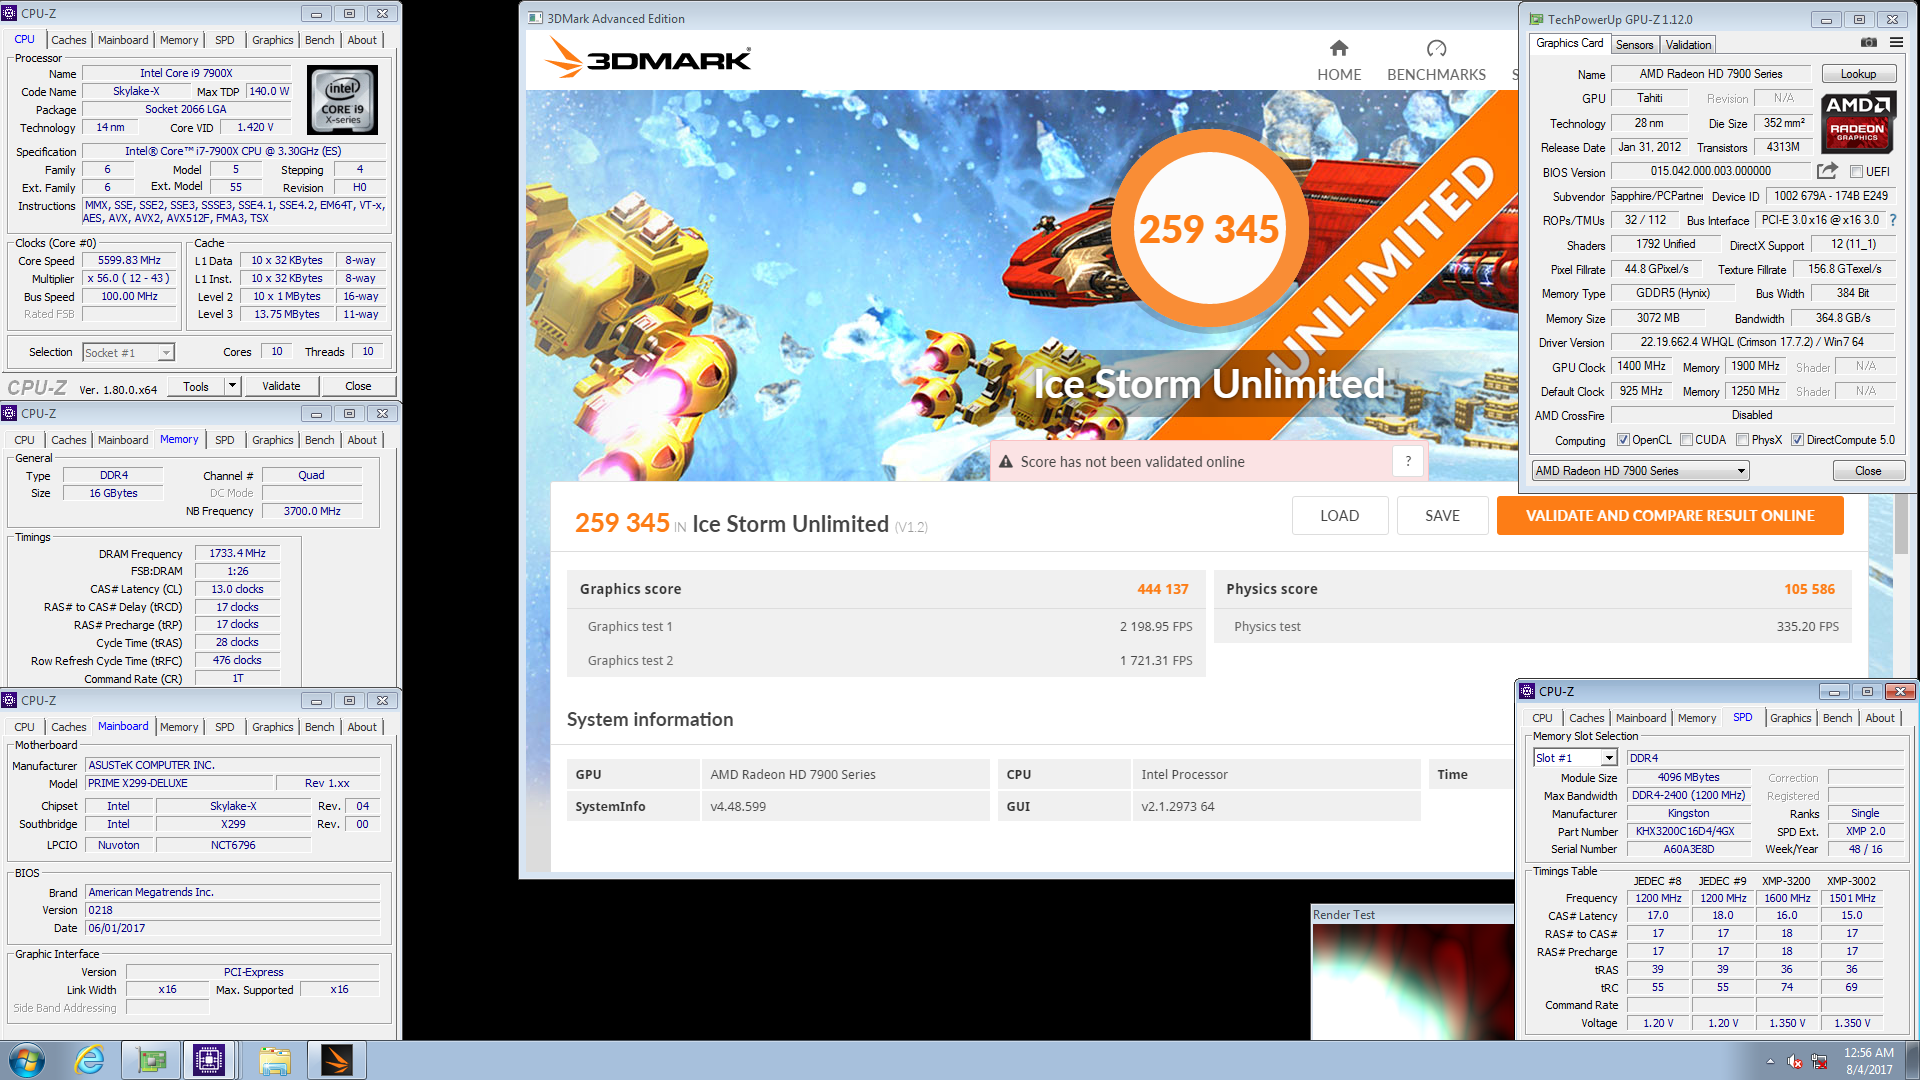Click LOAD result button in 3DMark

pos(1339,516)
